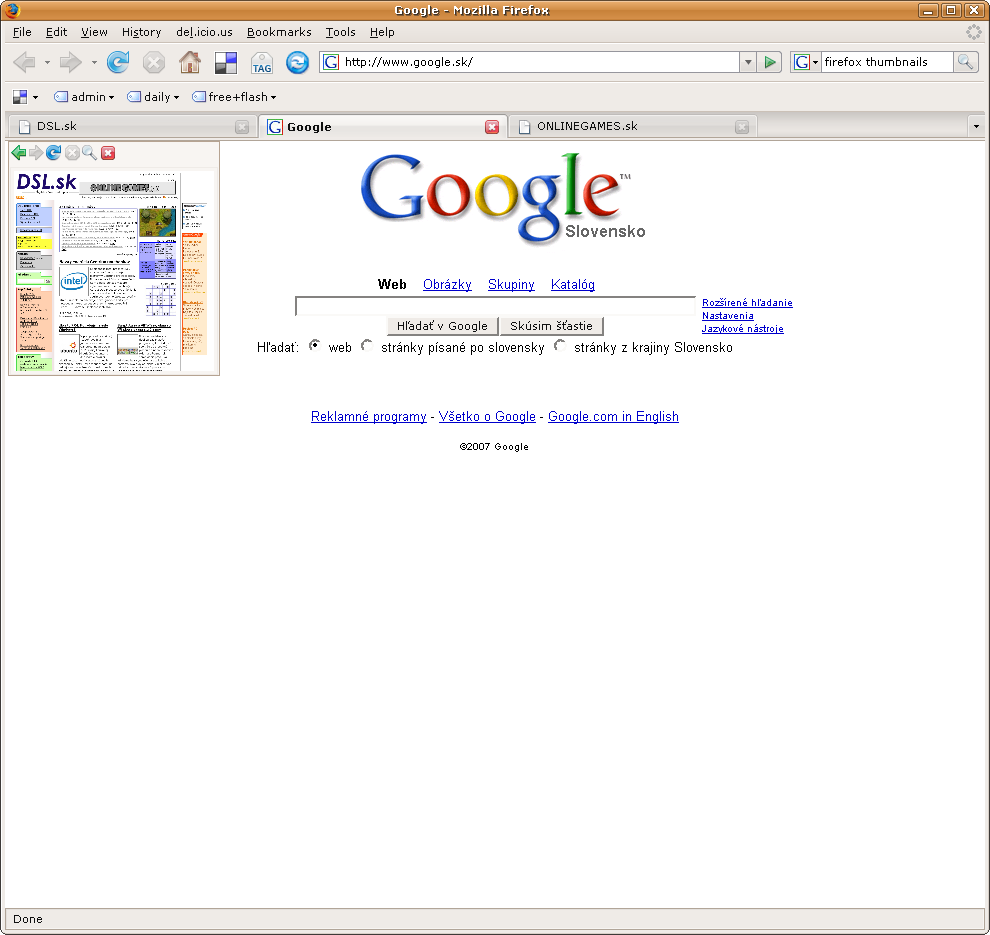The image size is (990, 935).
Task: Click the thumbnail panel reload icon
Action: (x=54, y=152)
